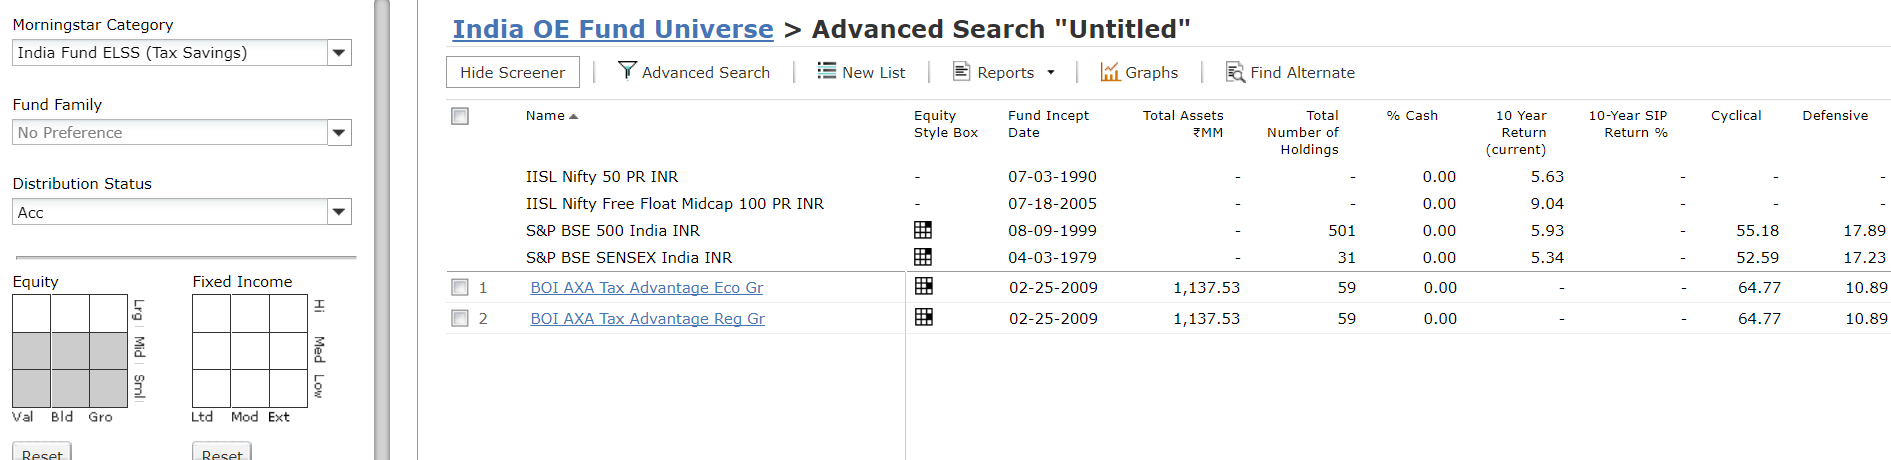Sort by % Cash column header
This screenshot has width=1891, height=460.
pos(1412,116)
